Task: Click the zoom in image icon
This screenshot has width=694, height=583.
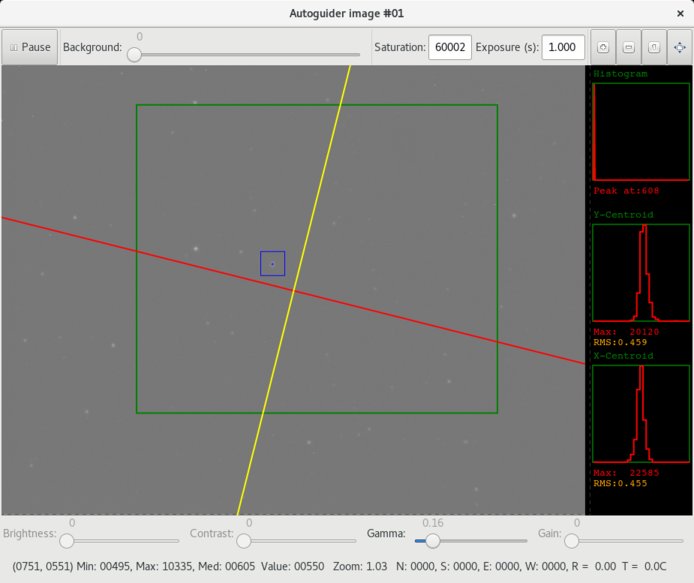Action: [603, 47]
